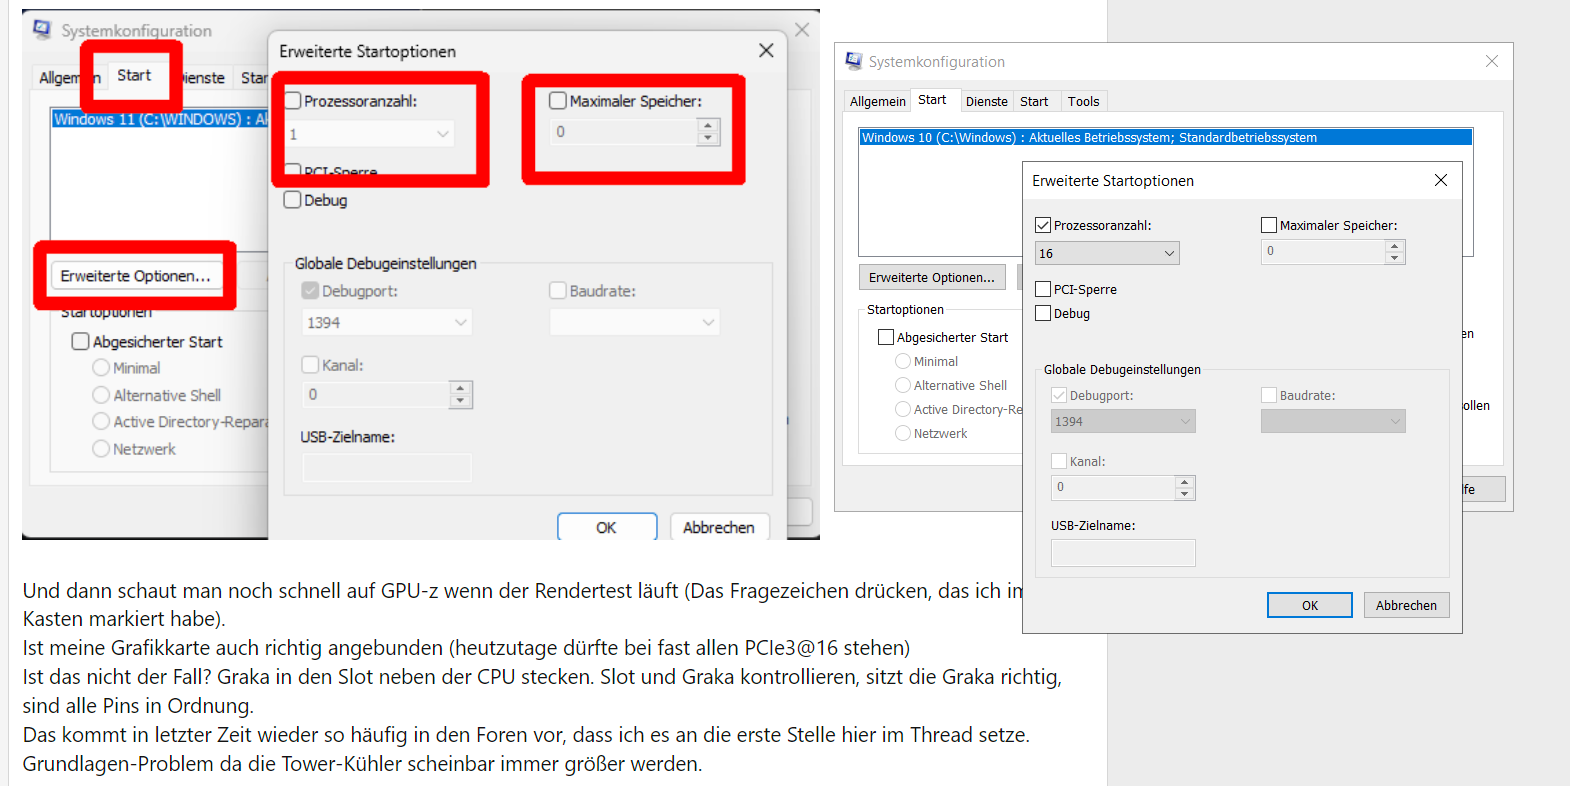Check PCI-Sperre in Windows 10 dialog
The image size is (1570, 786).
click(x=1043, y=289)
